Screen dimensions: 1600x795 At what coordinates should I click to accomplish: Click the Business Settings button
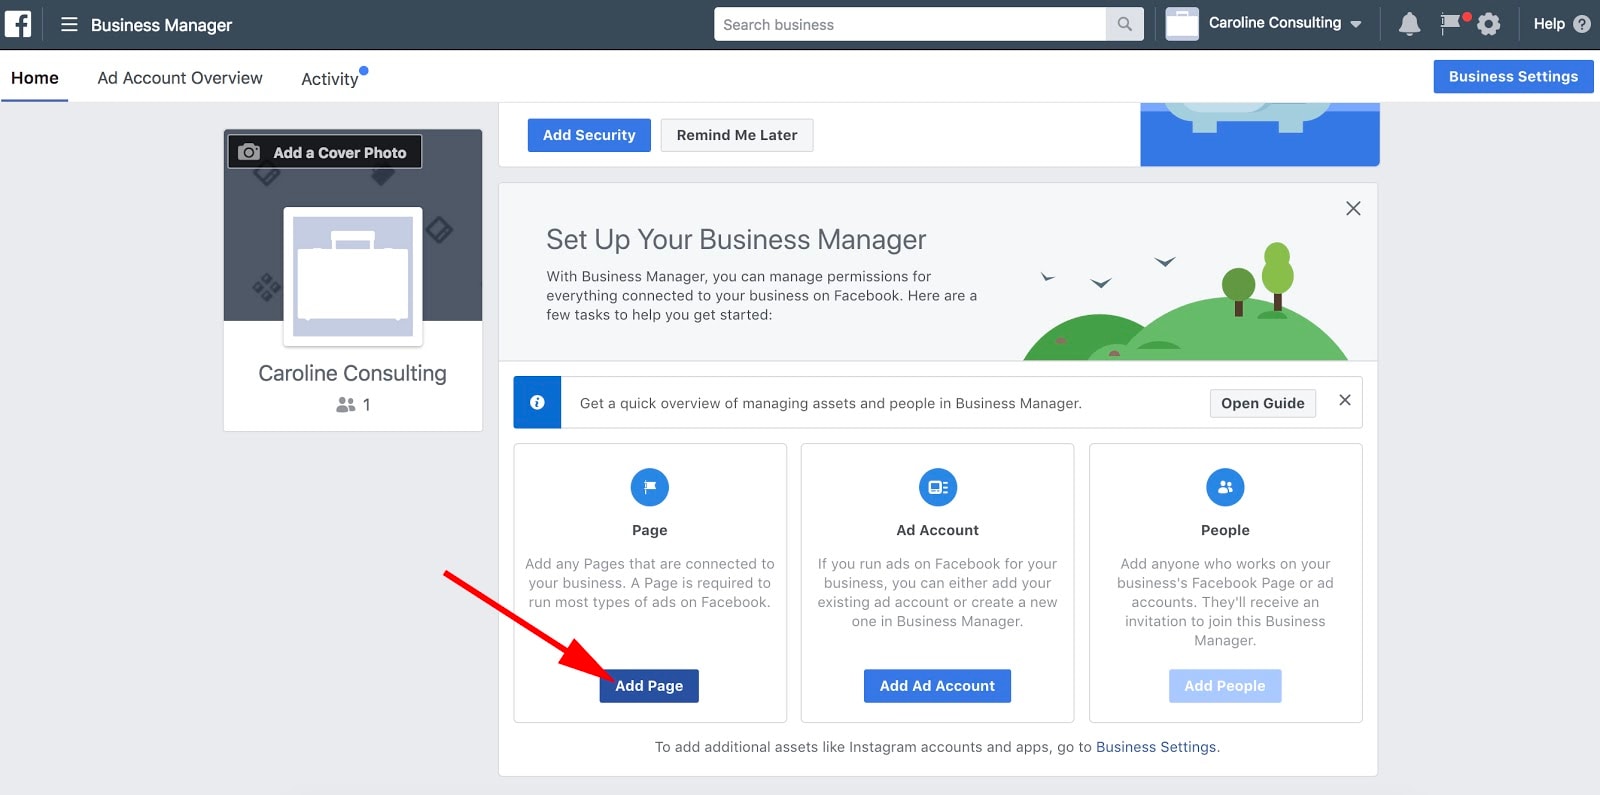pyautogui.click(x=1513, y=76)
